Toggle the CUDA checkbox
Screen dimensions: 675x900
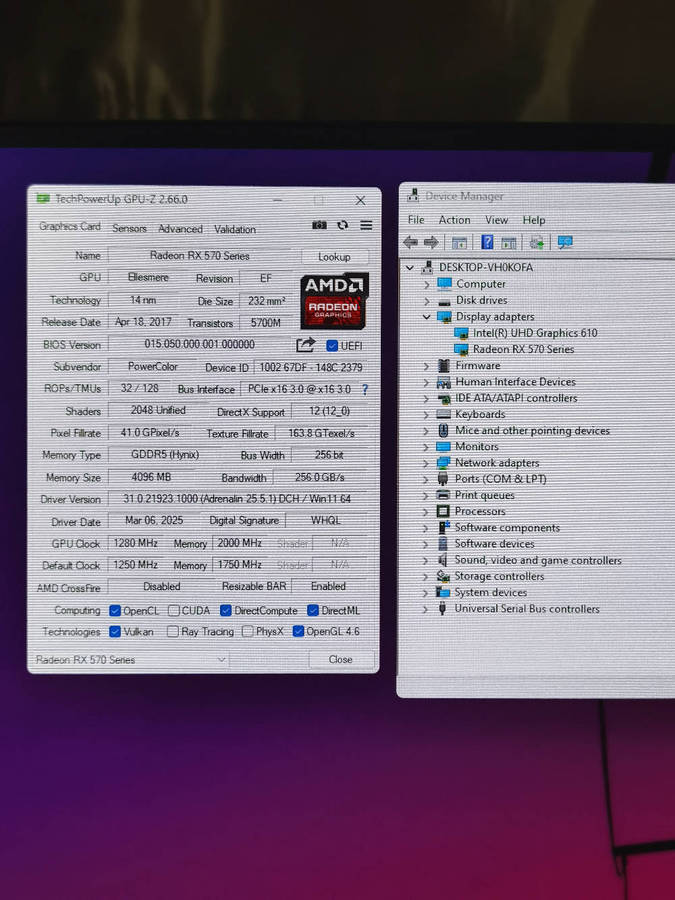174,611
